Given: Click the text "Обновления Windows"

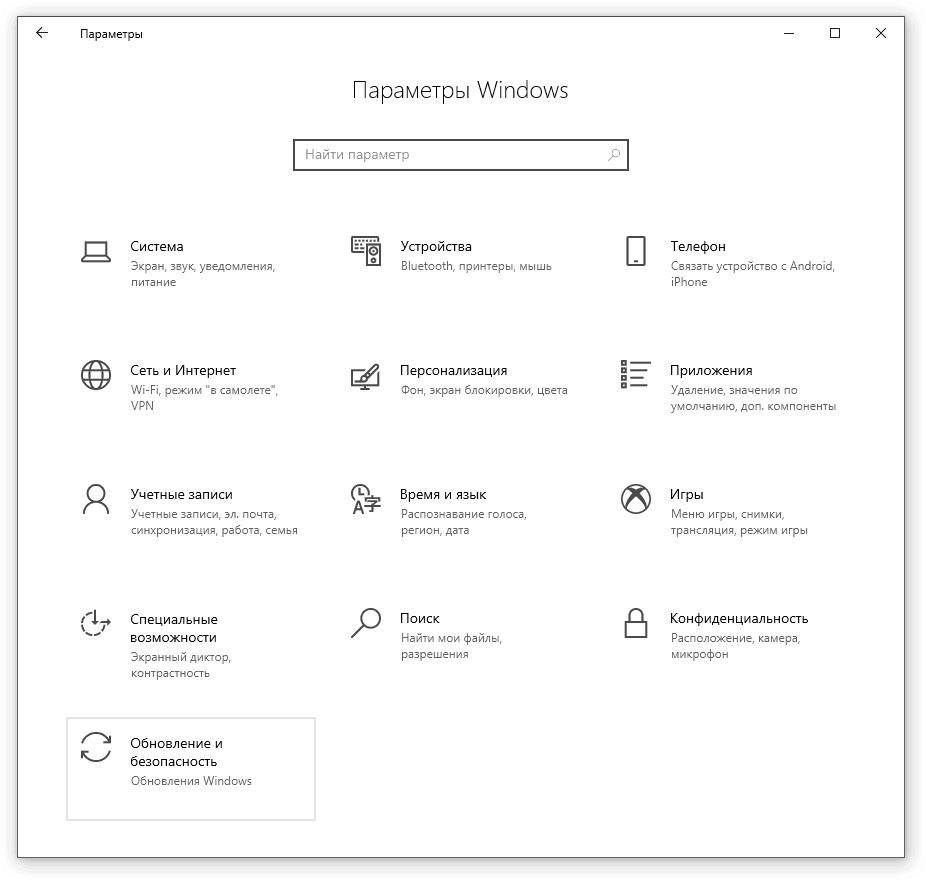Looking at the screenshot, I should pos(191,781).
